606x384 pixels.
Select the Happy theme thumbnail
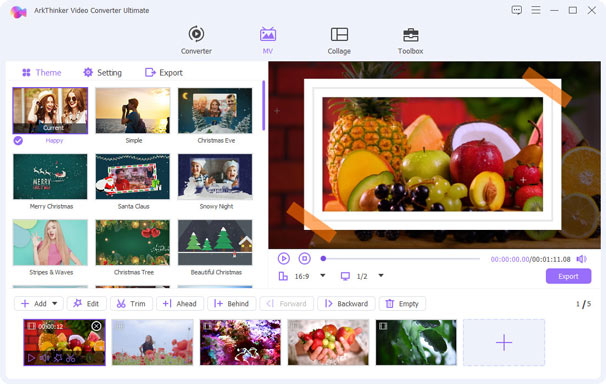(50, 111)
